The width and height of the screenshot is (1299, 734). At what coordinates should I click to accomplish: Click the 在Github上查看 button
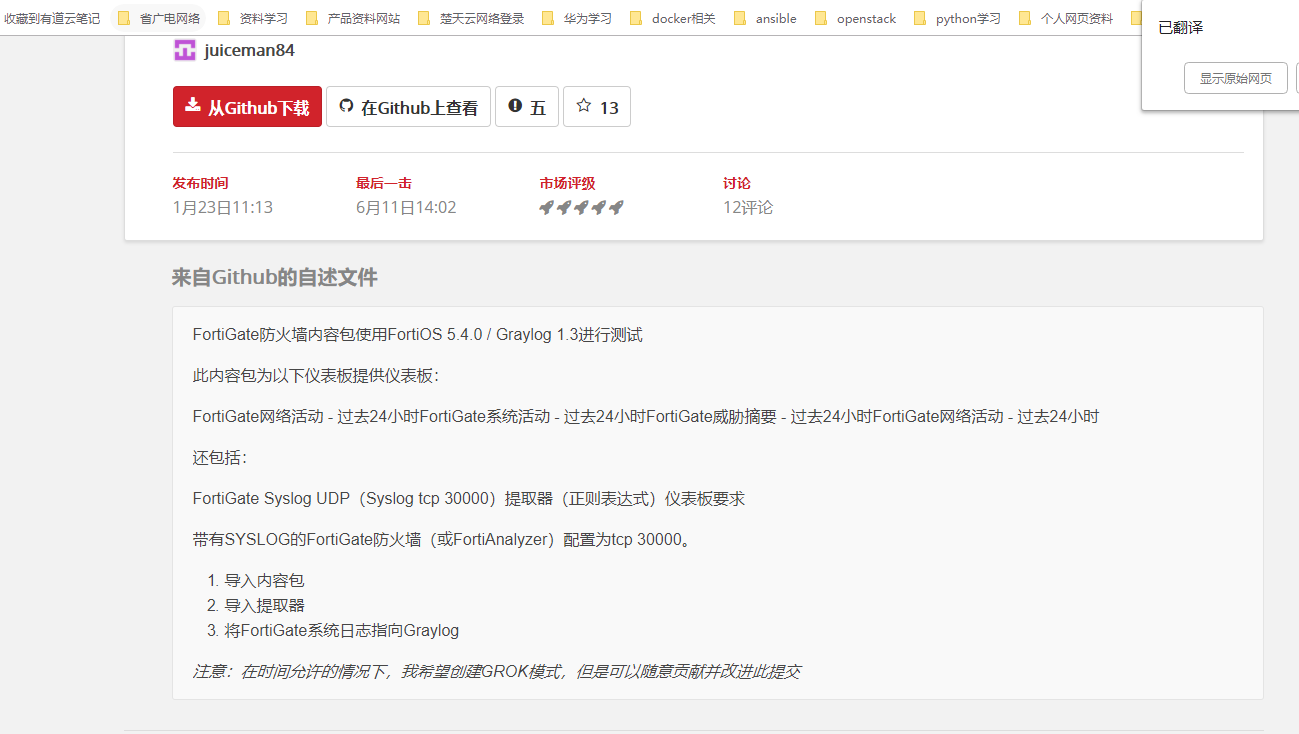click(408, 107)
